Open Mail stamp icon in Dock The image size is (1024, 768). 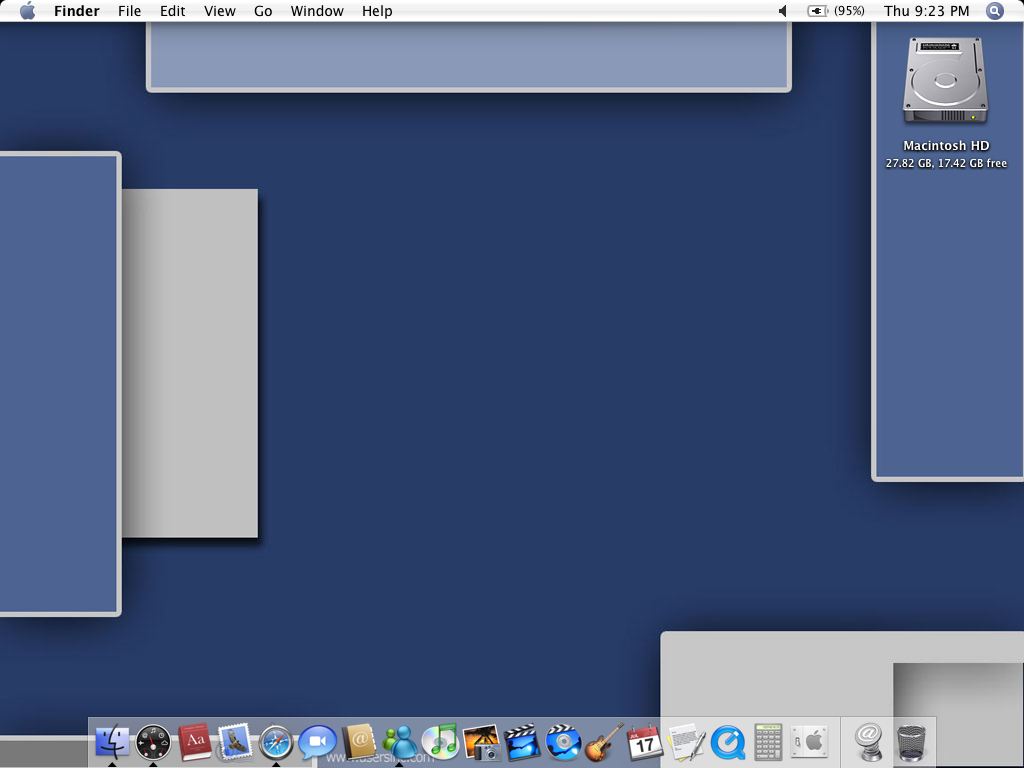[234, 742]
